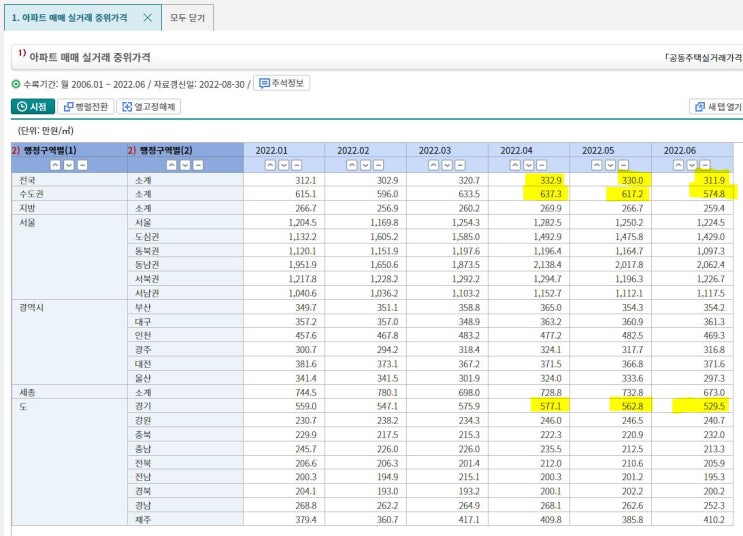Viewport: 743px width, 536px height.
Task: Click highlighted value 529.5 for 경기
Action: 714,406
